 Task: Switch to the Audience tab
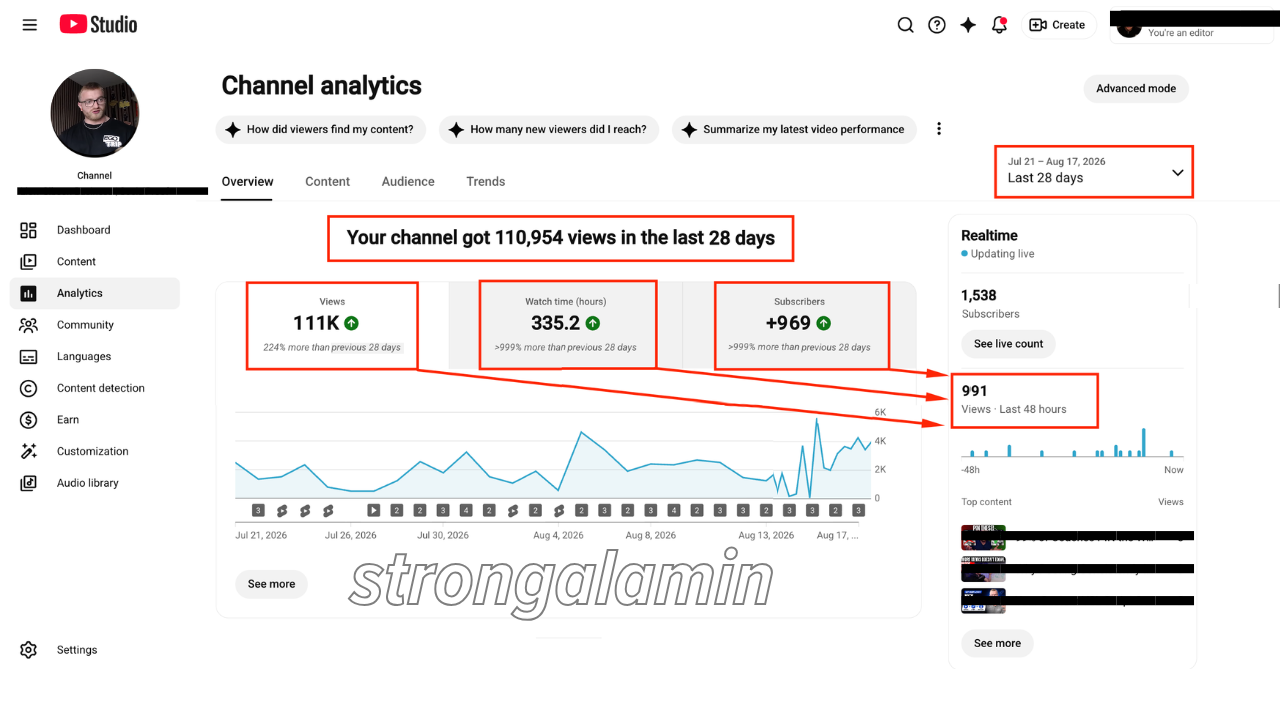coord(408,182)
